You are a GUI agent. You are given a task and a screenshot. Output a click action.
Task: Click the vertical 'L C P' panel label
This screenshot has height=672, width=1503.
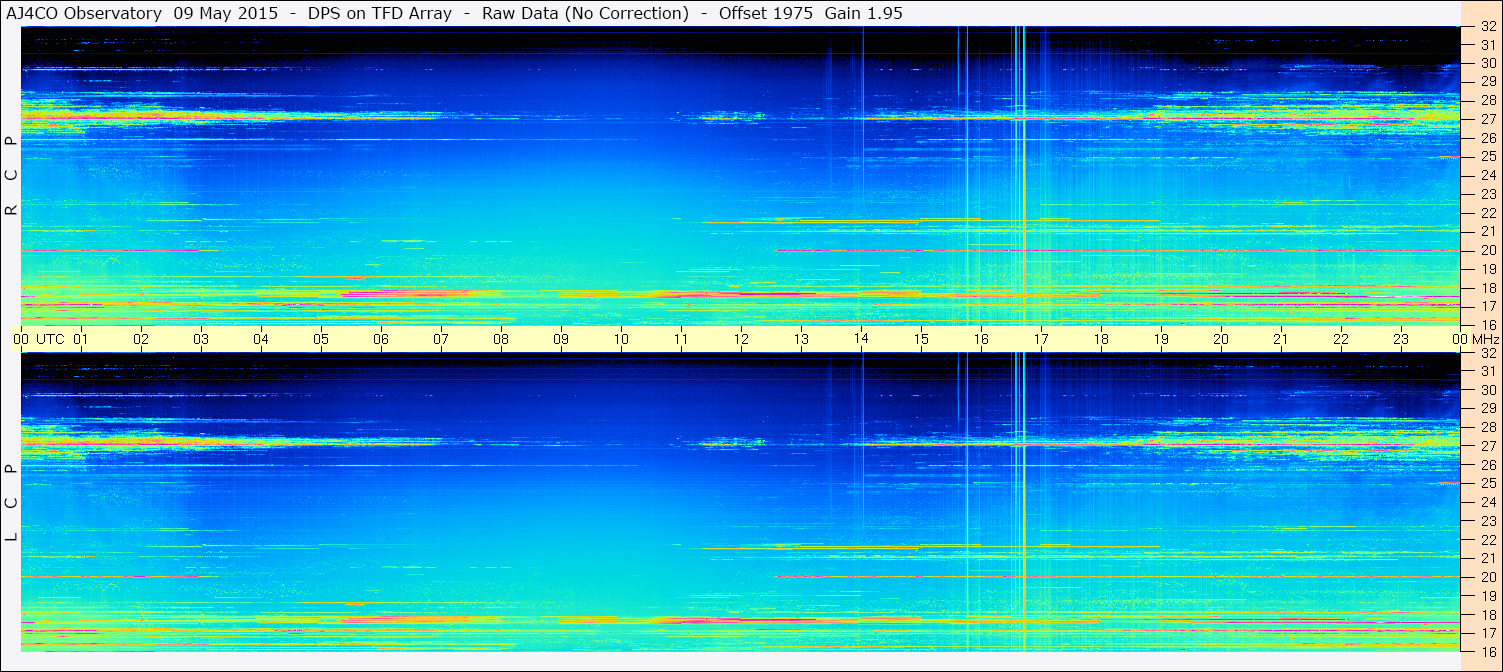(x=11, y=503)
